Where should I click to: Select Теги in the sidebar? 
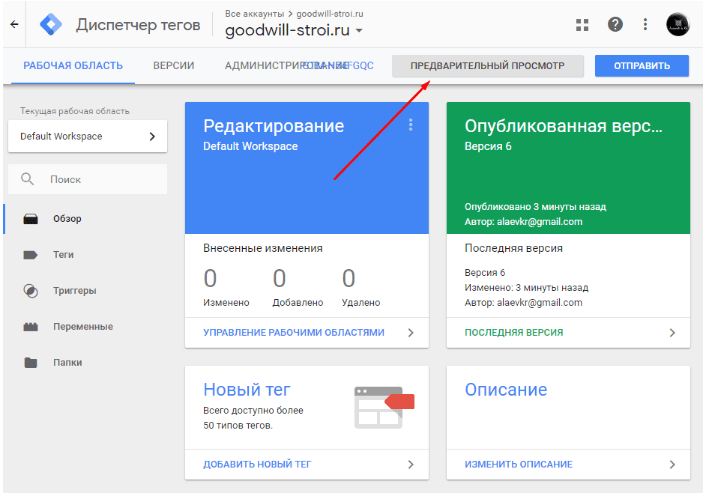tap(63, 255)
